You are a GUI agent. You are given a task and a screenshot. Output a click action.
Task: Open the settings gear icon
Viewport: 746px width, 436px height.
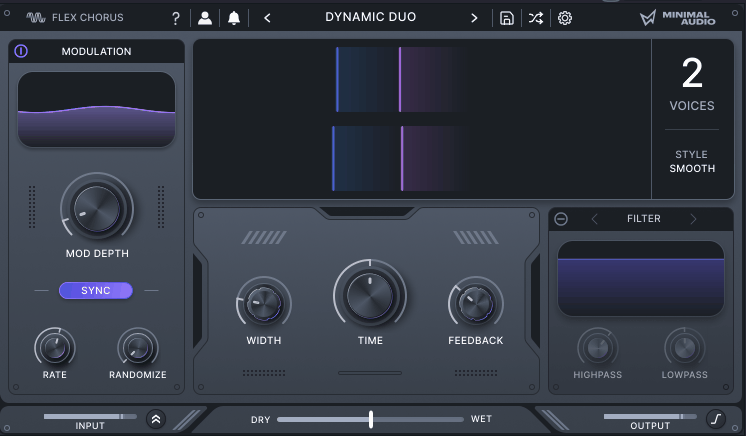(565, 18)
